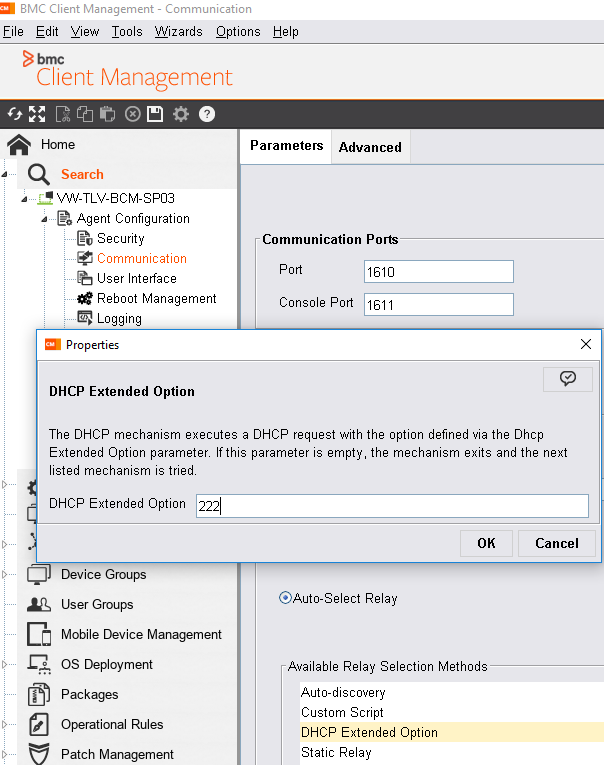Click Cancel in Properties dialog
Screen dimensions: 604x765
pyautogui.click(x=557, y=544)
